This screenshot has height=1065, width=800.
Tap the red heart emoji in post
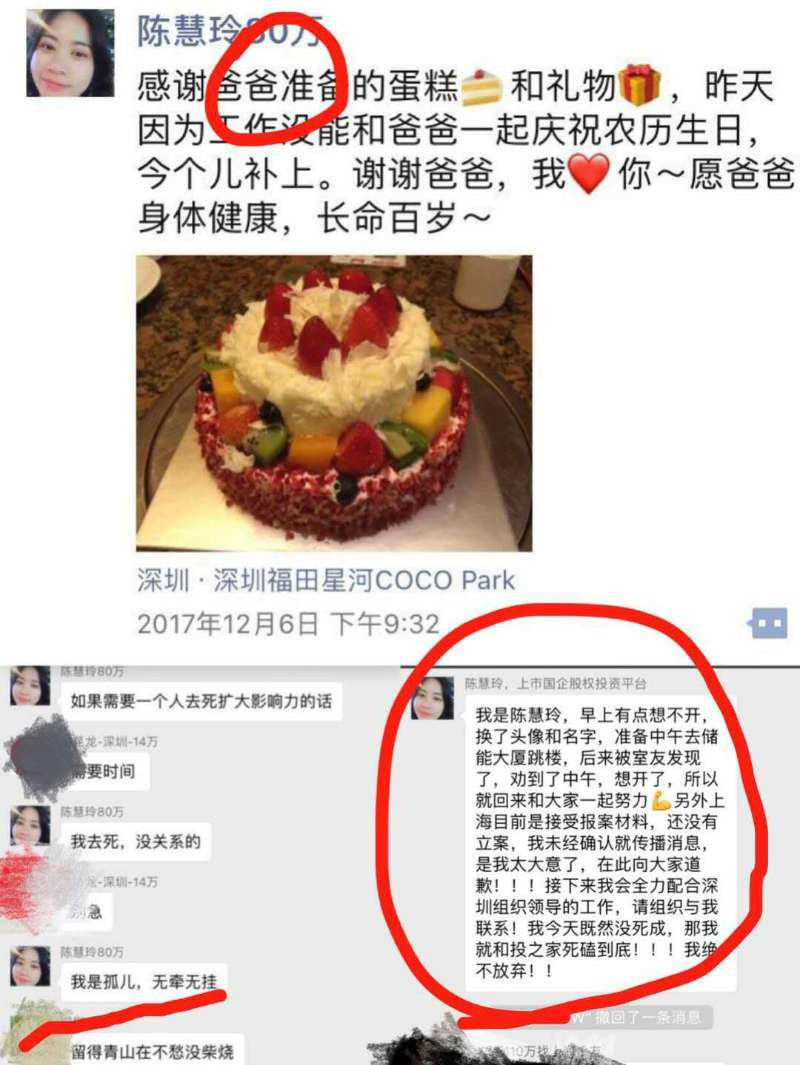pos(588,174)
